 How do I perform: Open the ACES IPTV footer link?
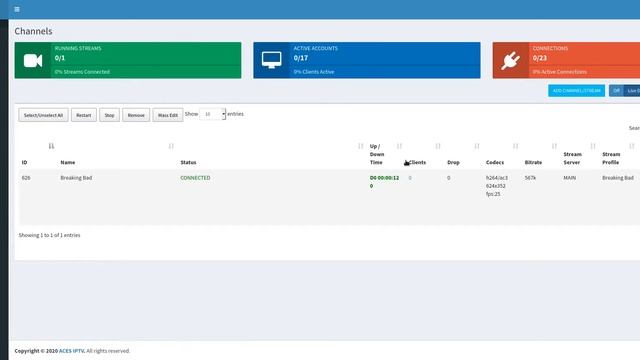click(x=71, y=351)
